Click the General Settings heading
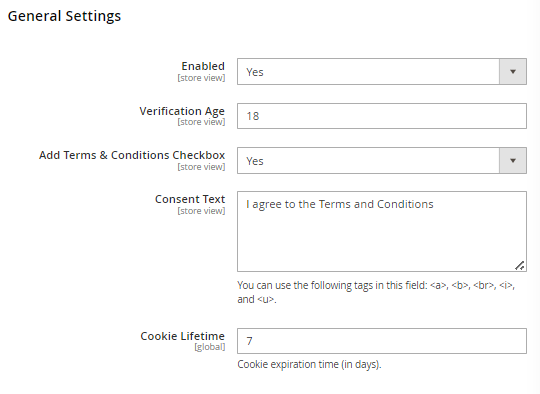The height and width of the screenshot is (394, 540). [x=64, y=16]
